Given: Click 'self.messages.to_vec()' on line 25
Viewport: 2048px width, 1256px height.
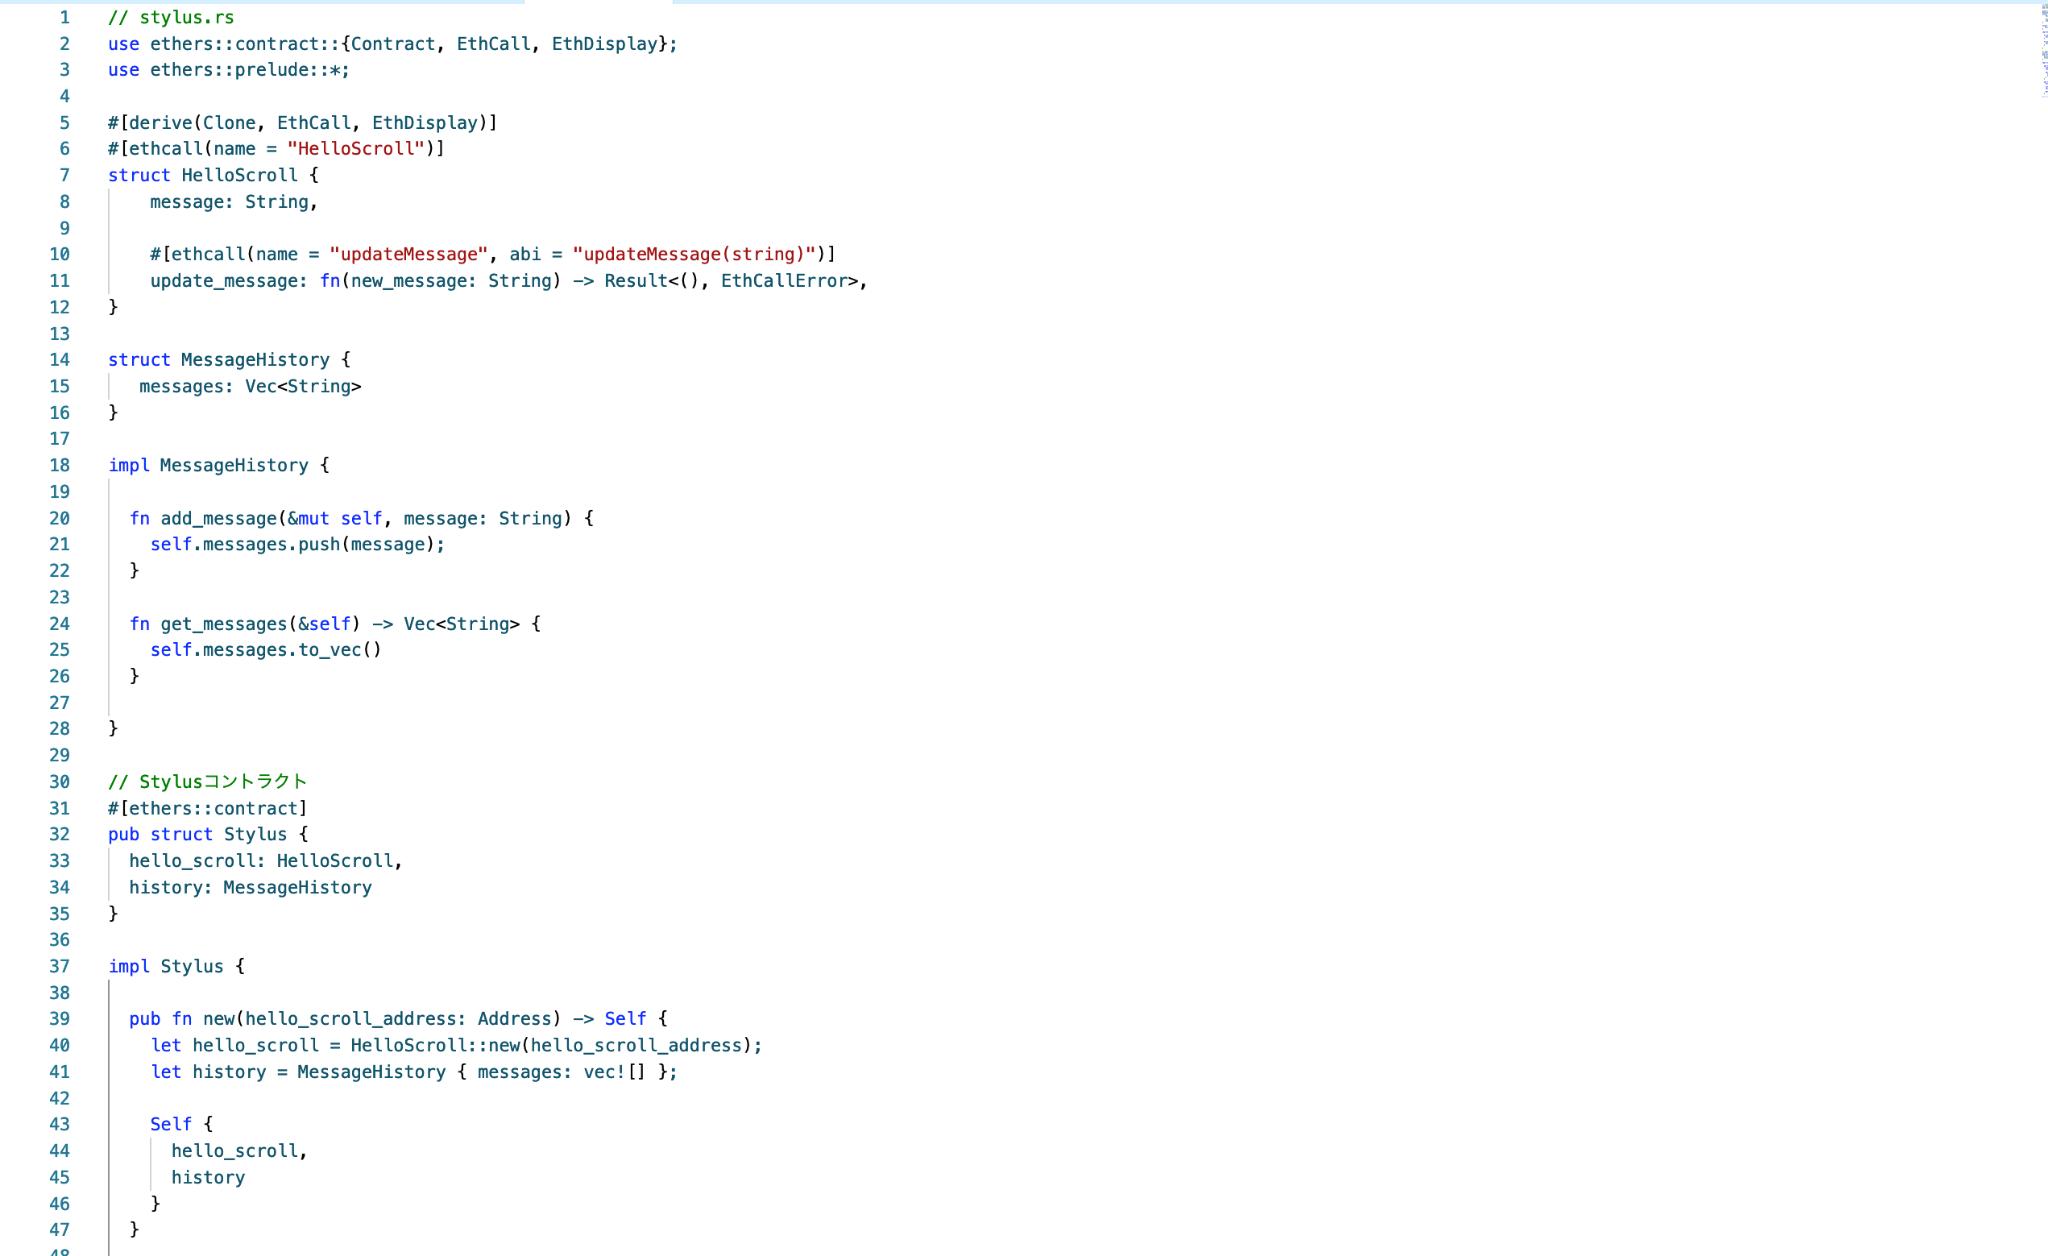Looking at the screenshot, I should coord(266,650).
